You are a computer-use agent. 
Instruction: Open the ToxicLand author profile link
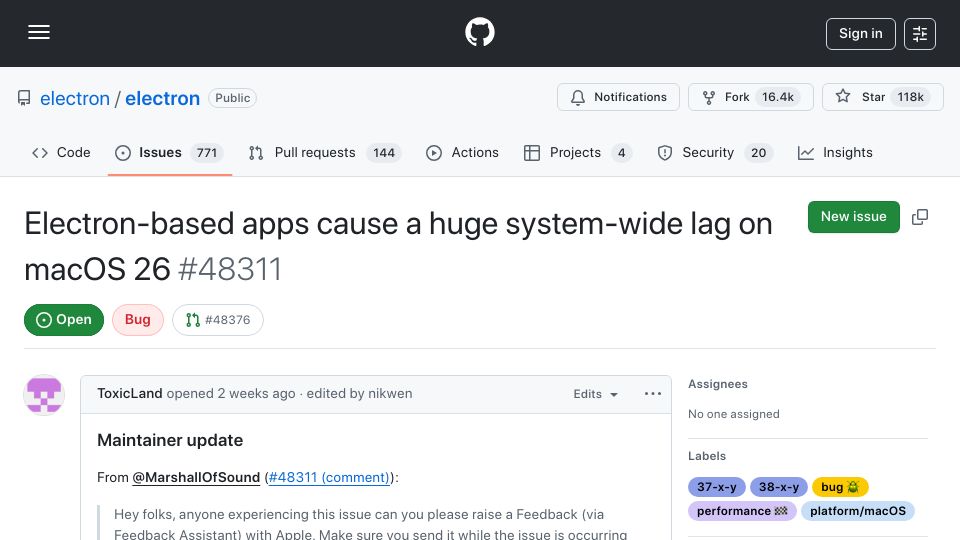(130, 394)
